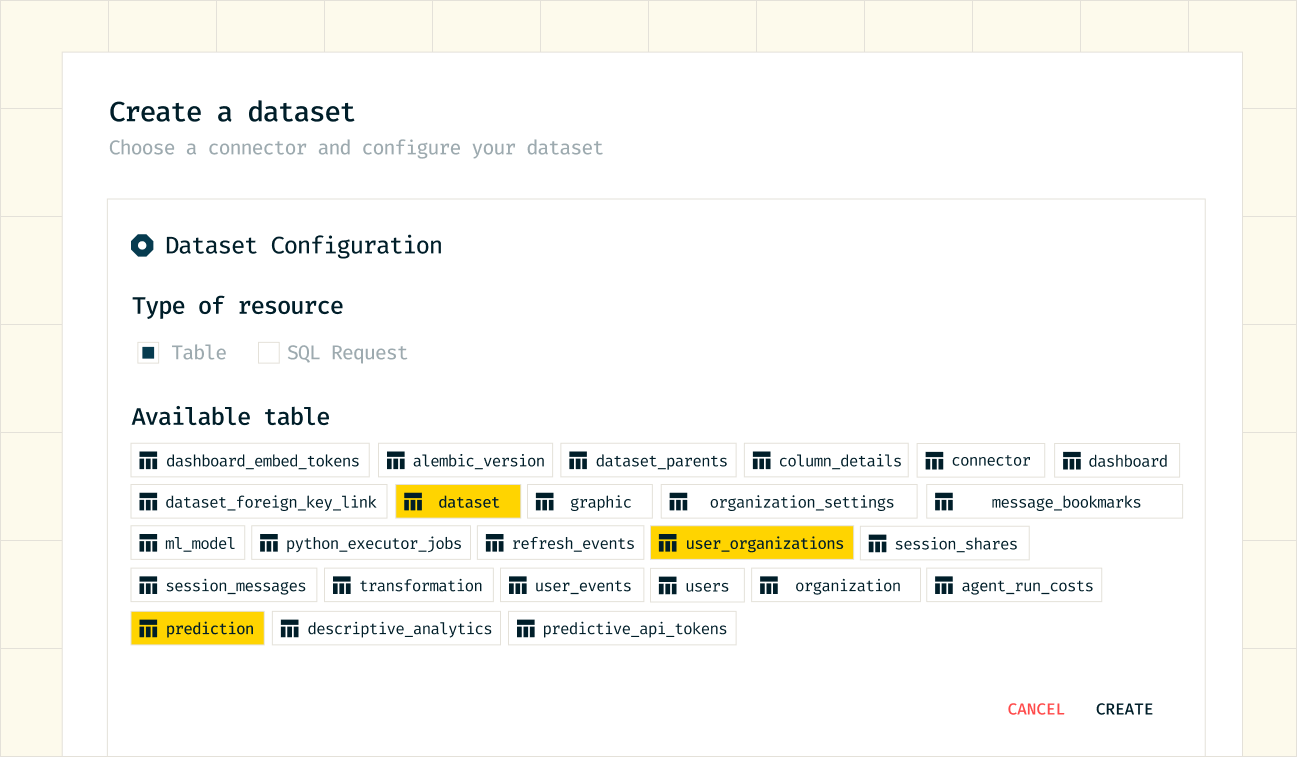Click the Dataset Configuration gear icon
The image size is (1297, 757).
pos(143,245)
